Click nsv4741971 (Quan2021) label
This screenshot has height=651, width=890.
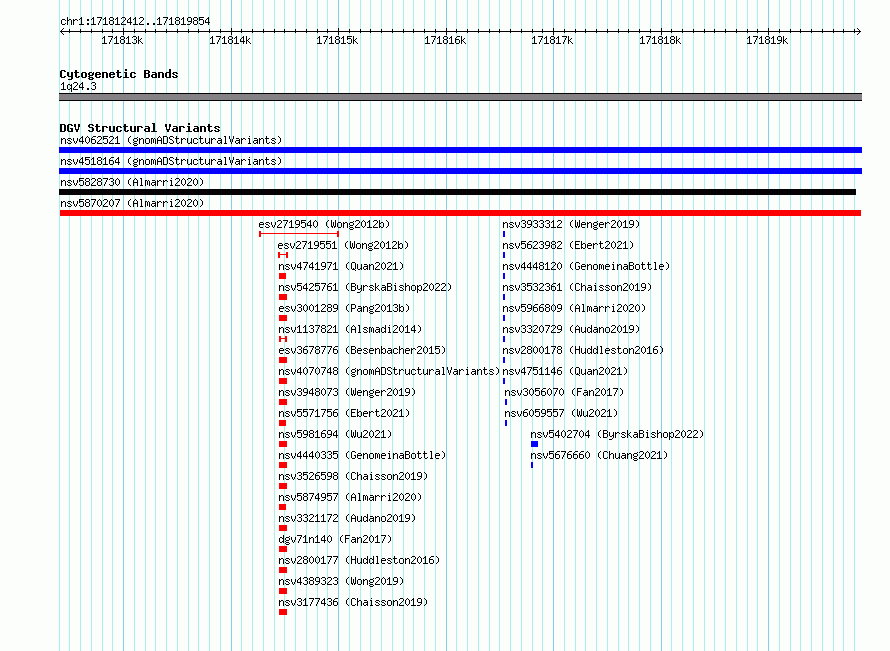pyautogui.click(x=341, y=266)
